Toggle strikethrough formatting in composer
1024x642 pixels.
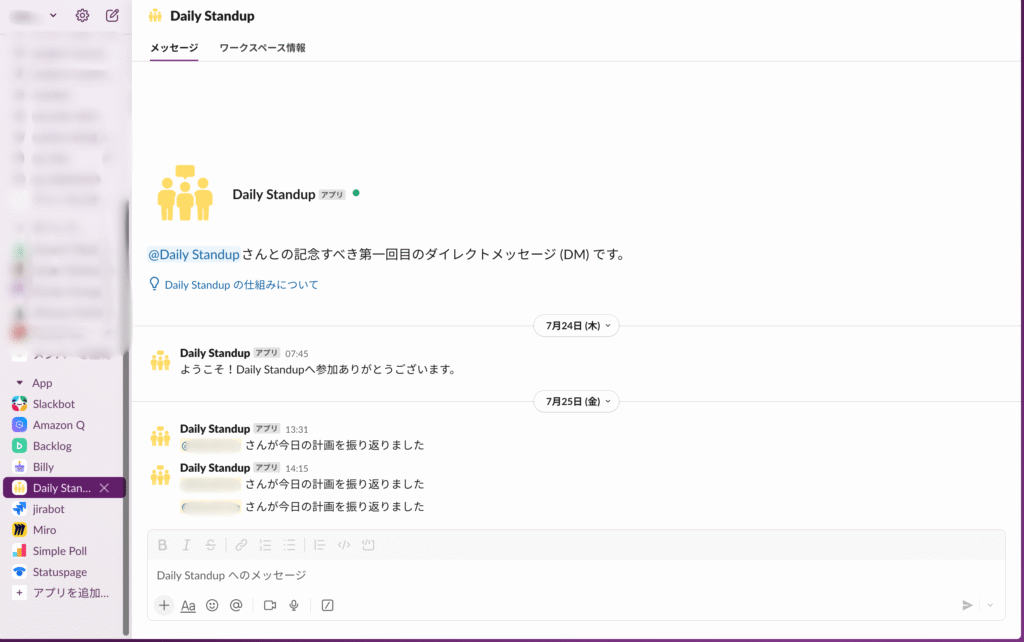[x=210, y=545]
